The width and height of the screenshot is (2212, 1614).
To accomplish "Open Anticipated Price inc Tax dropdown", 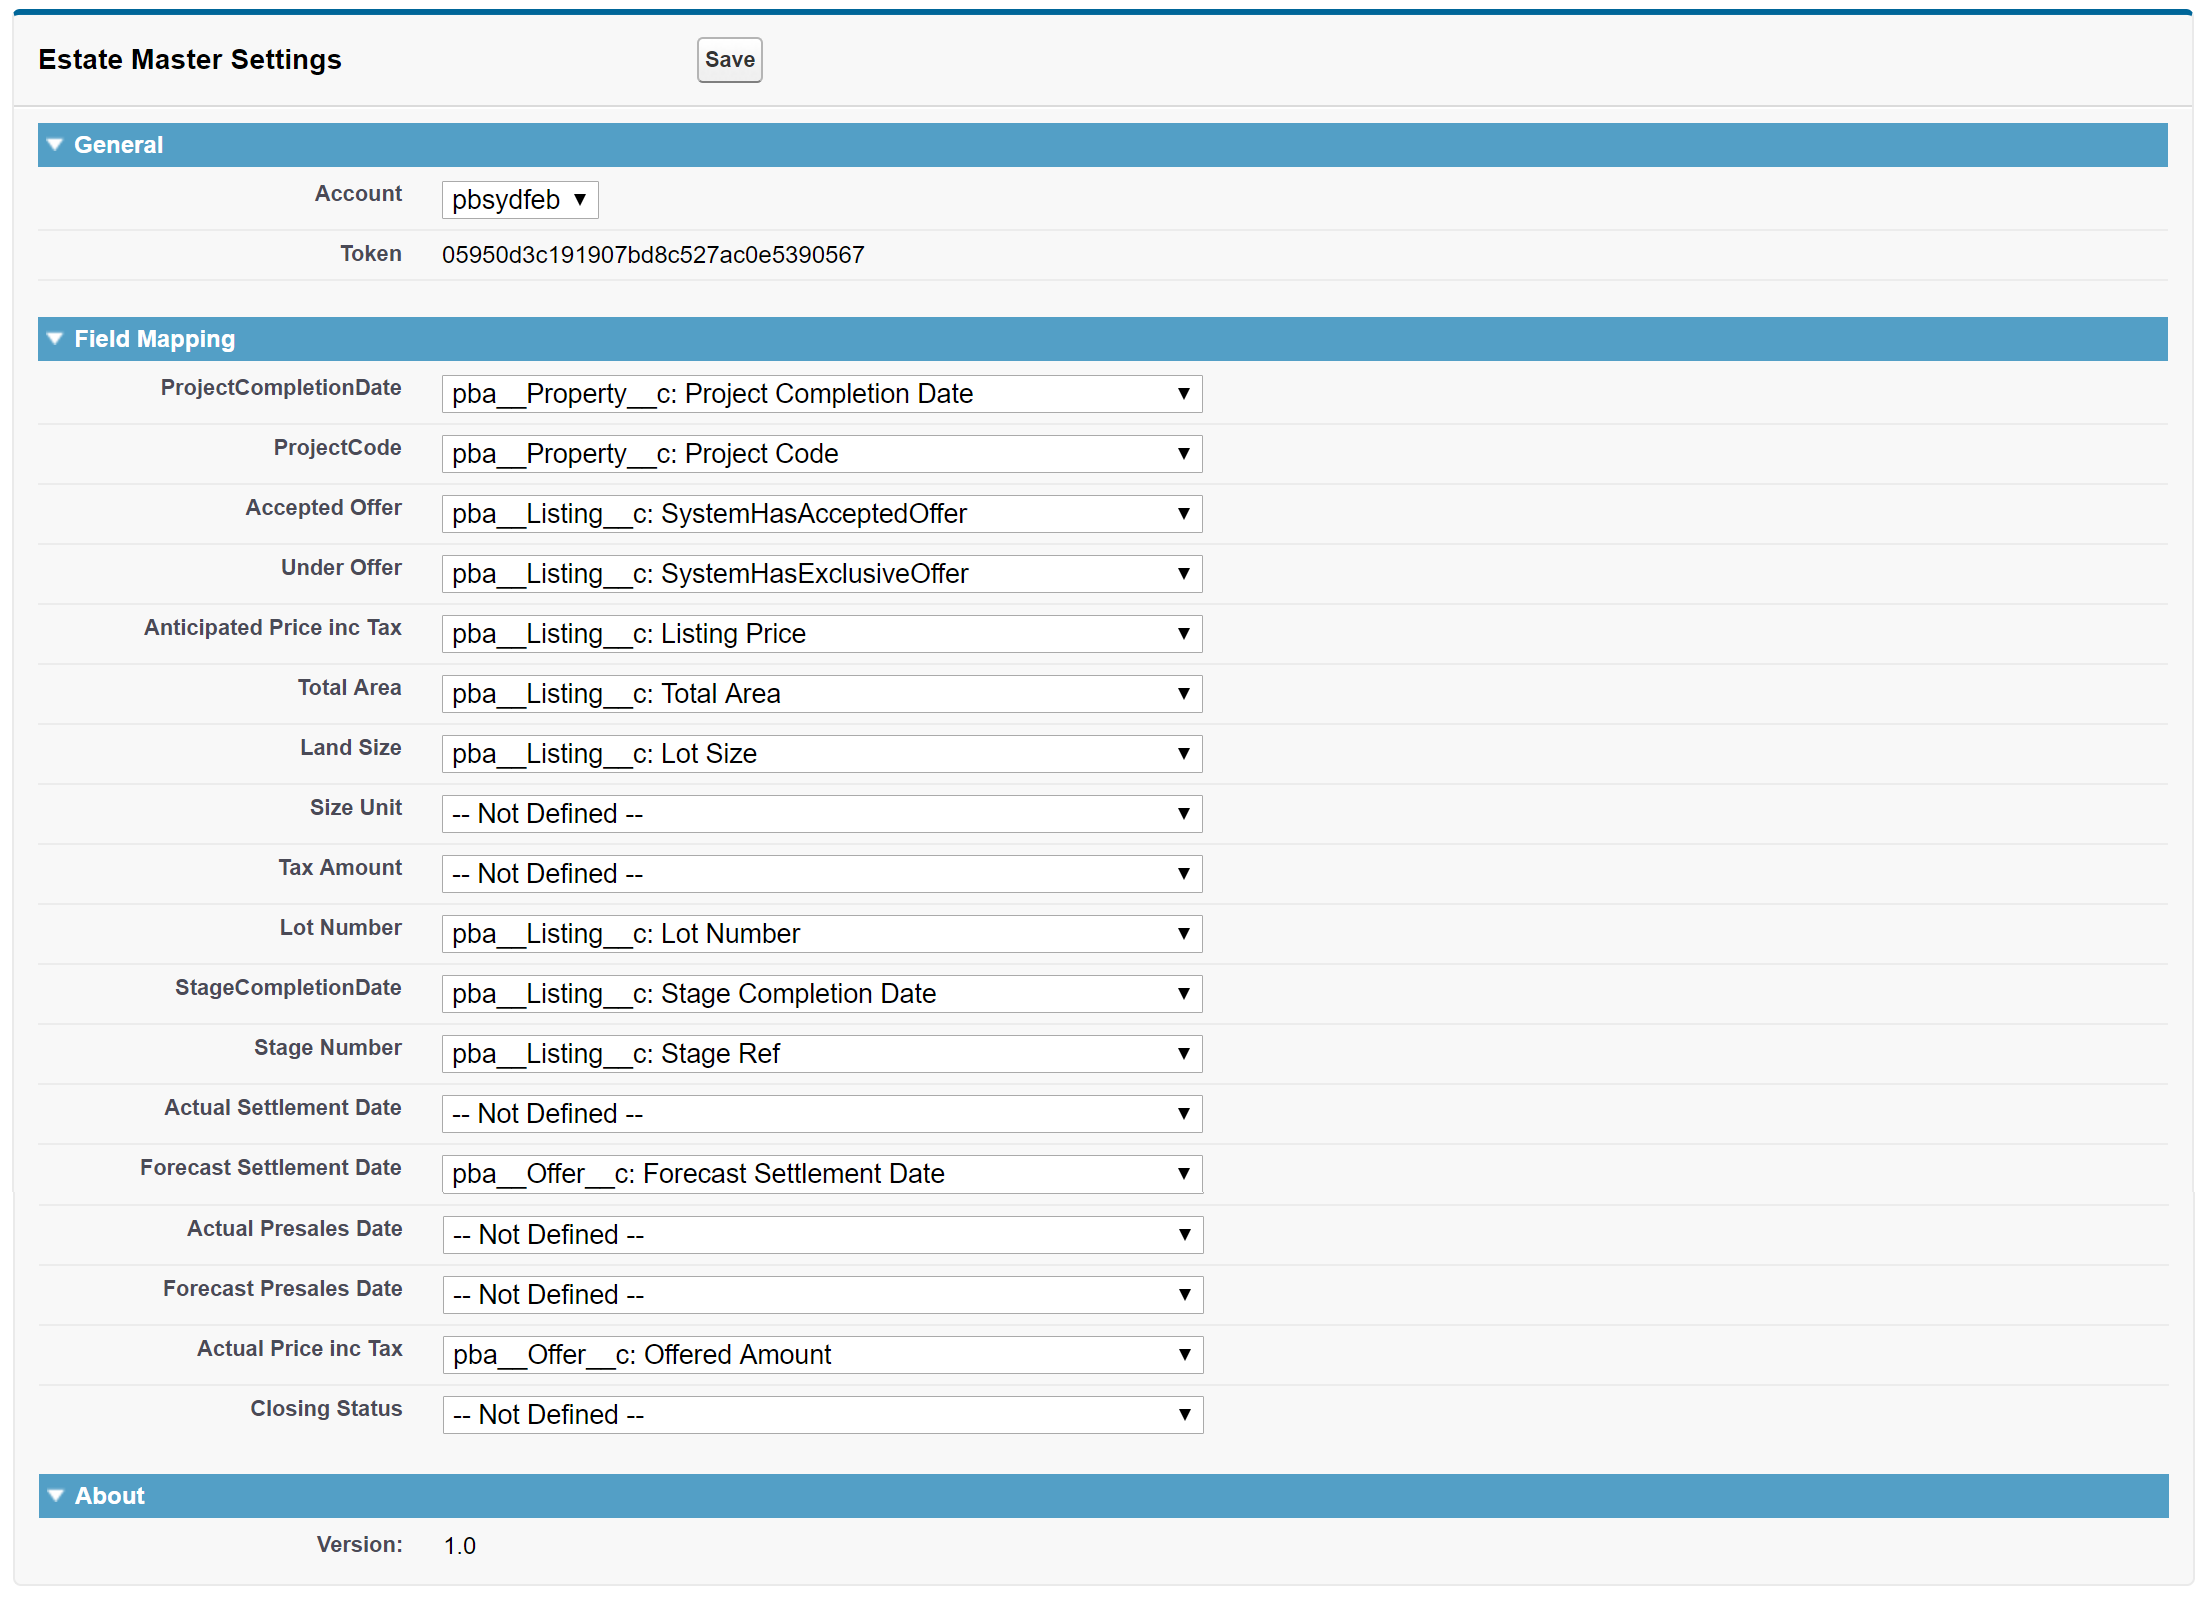I will 821,634.
